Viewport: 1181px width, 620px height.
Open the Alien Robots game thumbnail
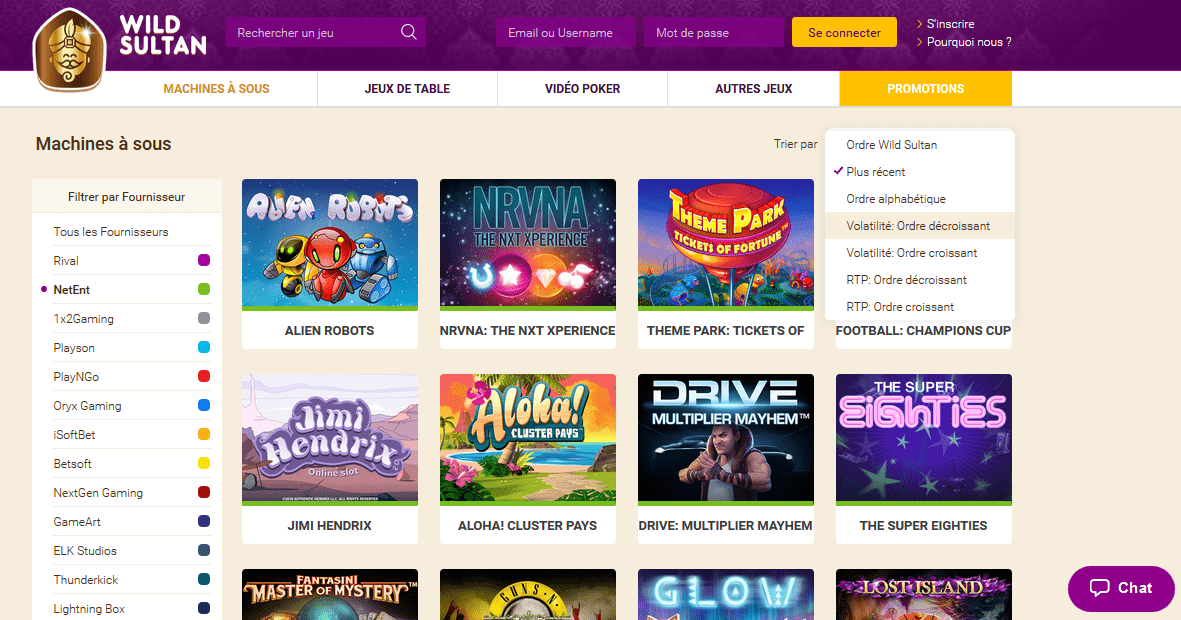point(329,243)
